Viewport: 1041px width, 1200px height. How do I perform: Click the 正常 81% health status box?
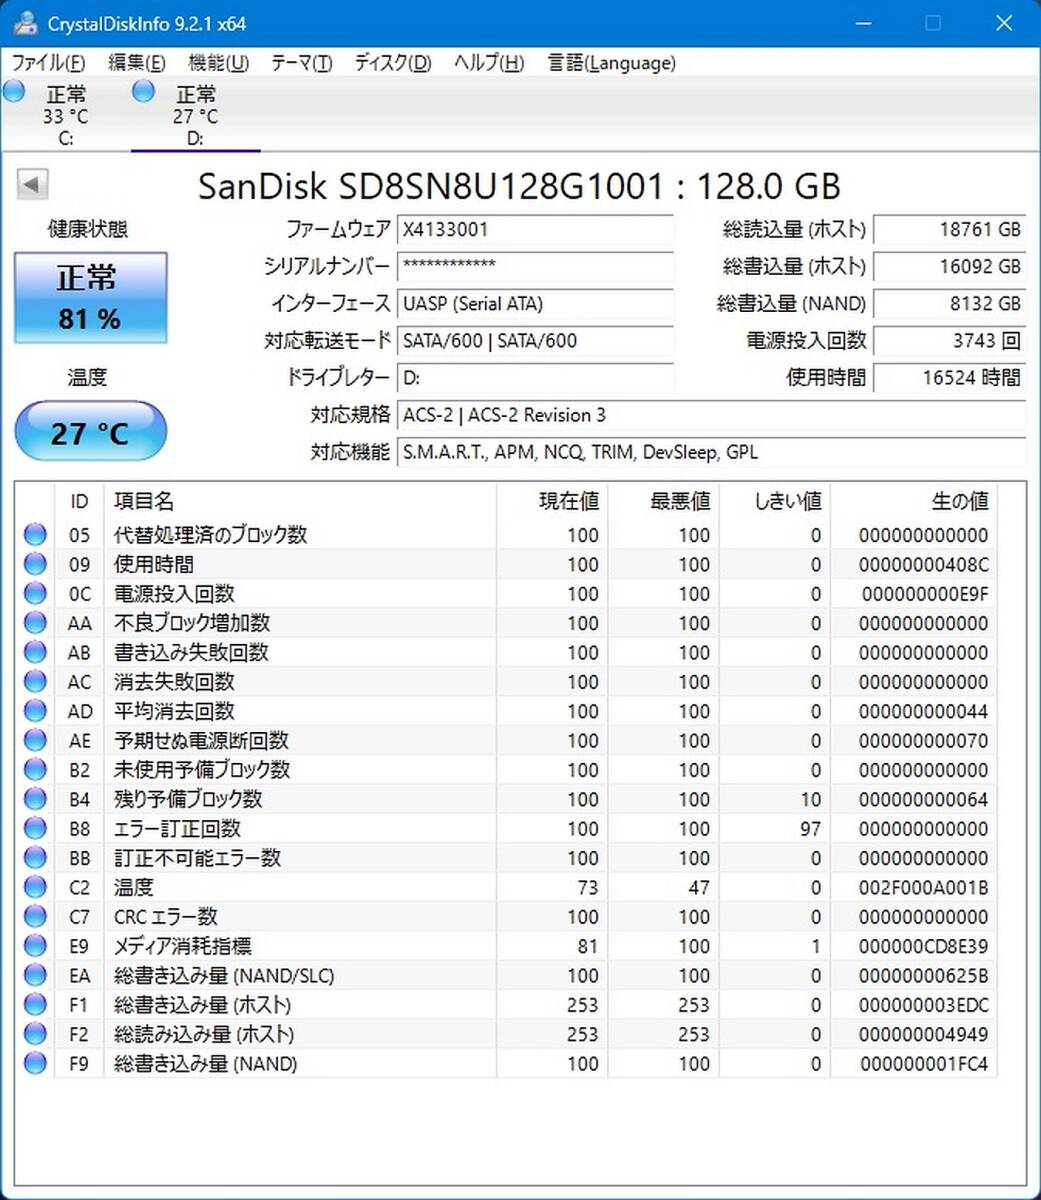[x=90, y=297]
